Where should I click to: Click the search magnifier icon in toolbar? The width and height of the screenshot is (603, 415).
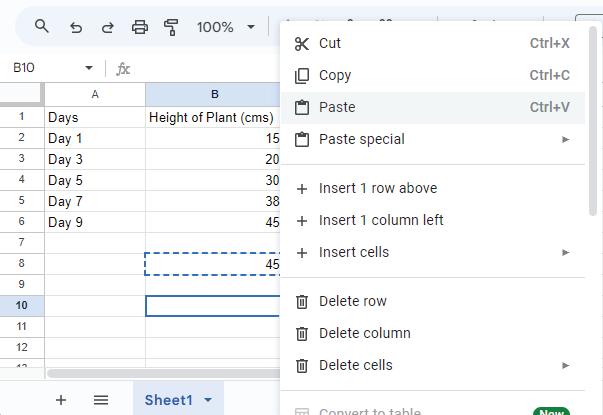[x=42, y=27]
